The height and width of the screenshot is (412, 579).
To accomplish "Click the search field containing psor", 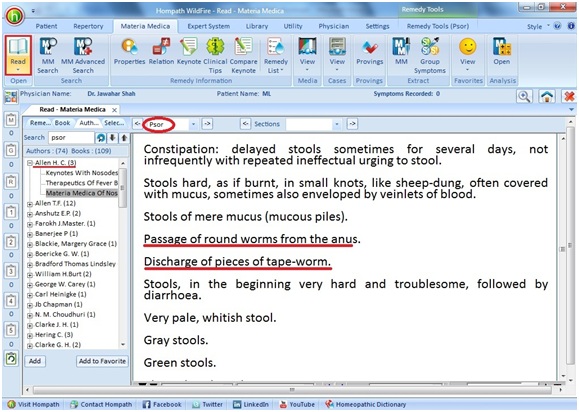I will 71,138.
